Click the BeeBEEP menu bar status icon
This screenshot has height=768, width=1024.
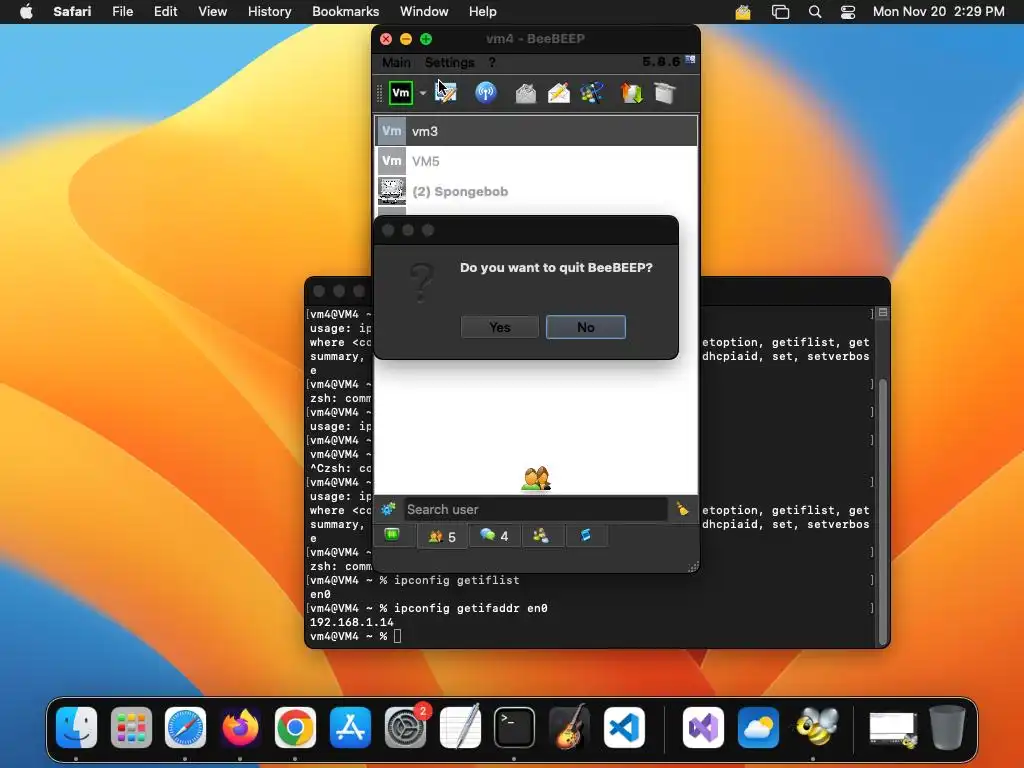(743, 12)
